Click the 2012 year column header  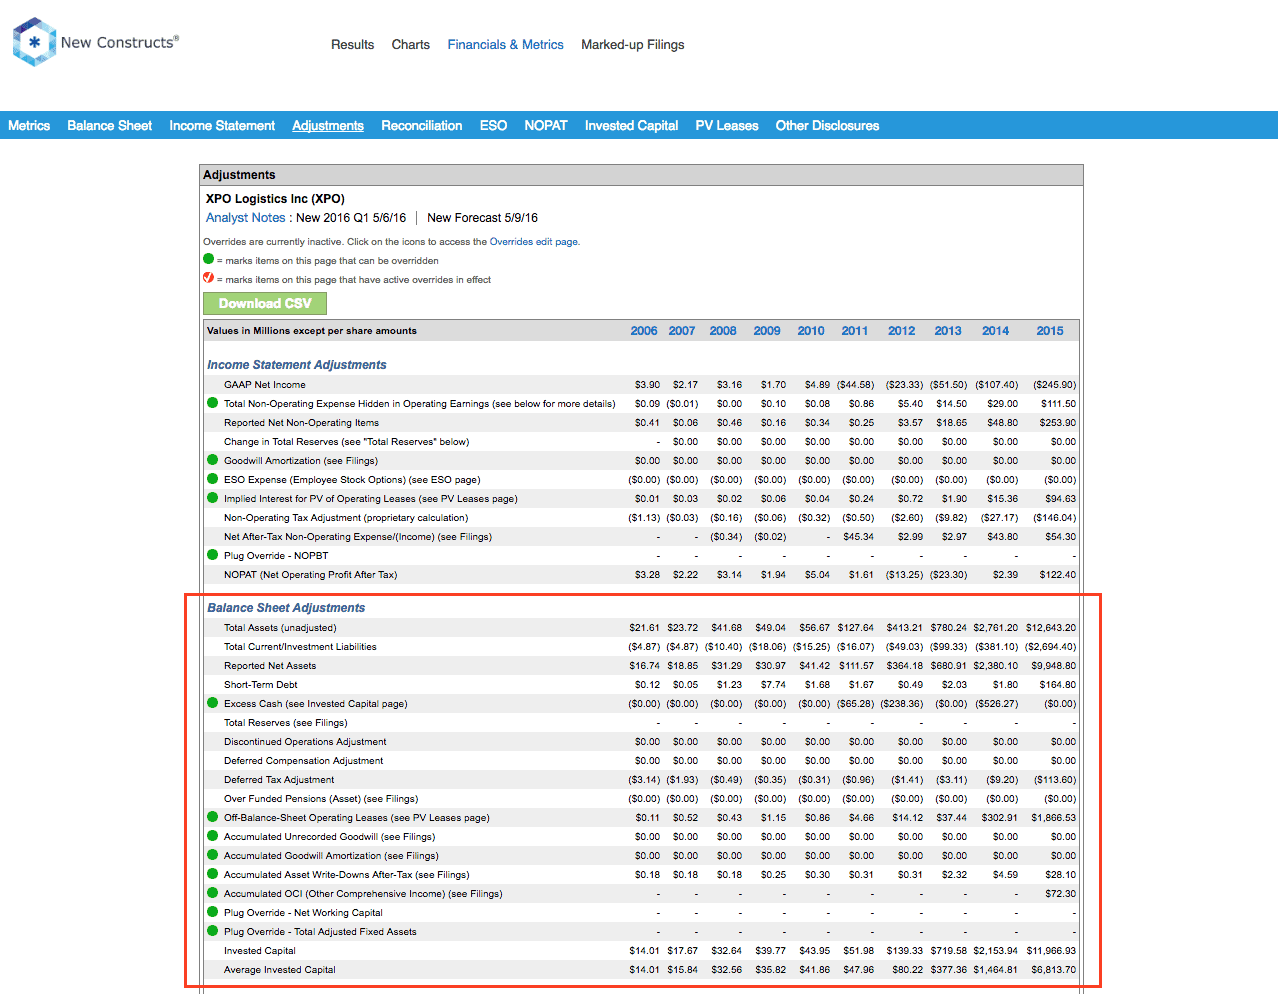click(x=902, y=331)
